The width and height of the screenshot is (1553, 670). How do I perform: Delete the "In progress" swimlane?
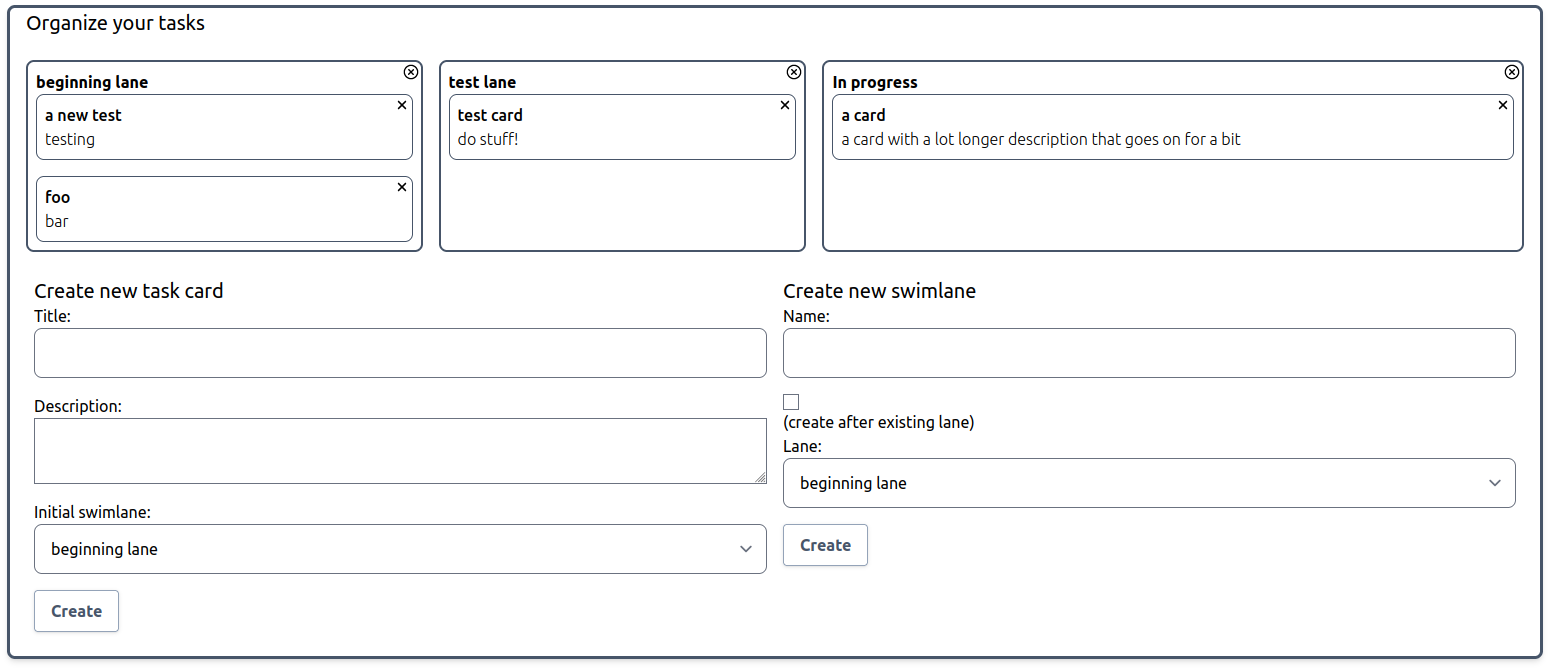coord(1512,71)
